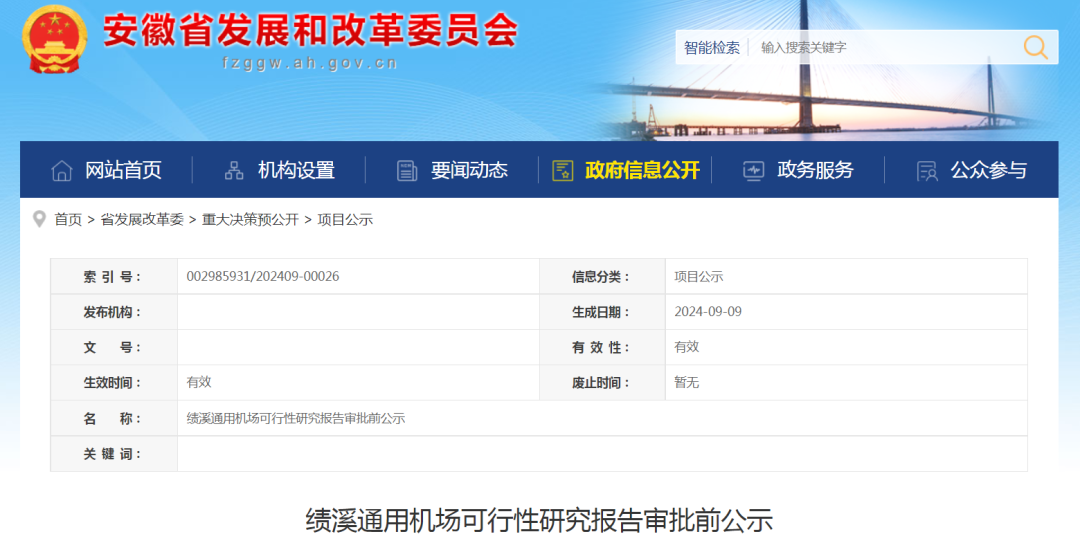1080x552 pixels.
Task: Open the 机构设置 menu item
Action: (296, 171)
